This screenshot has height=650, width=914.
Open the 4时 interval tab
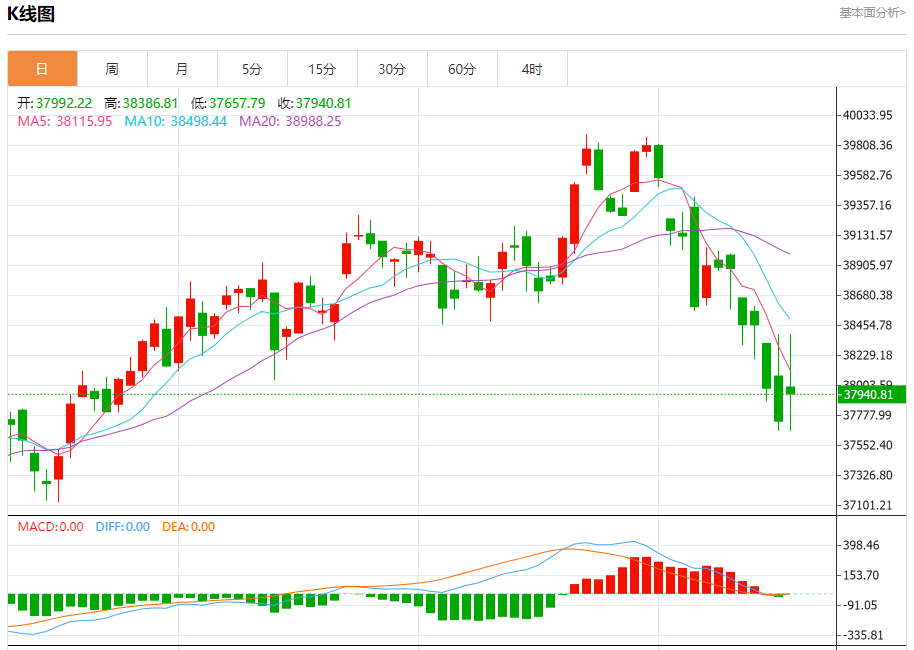[532, 69]
